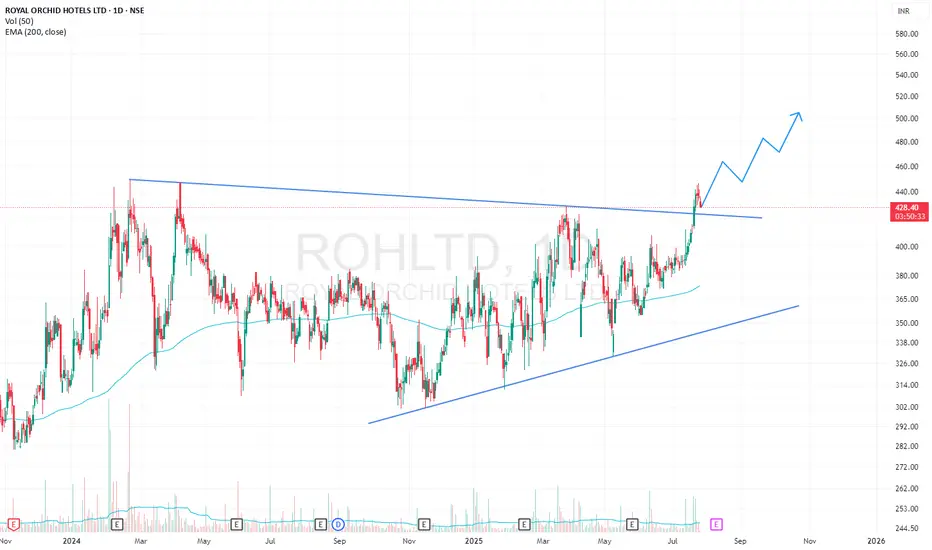Click the 540.00 price axis label
The width and height of the screenshot is (932, 550).
tap(907, 75)
